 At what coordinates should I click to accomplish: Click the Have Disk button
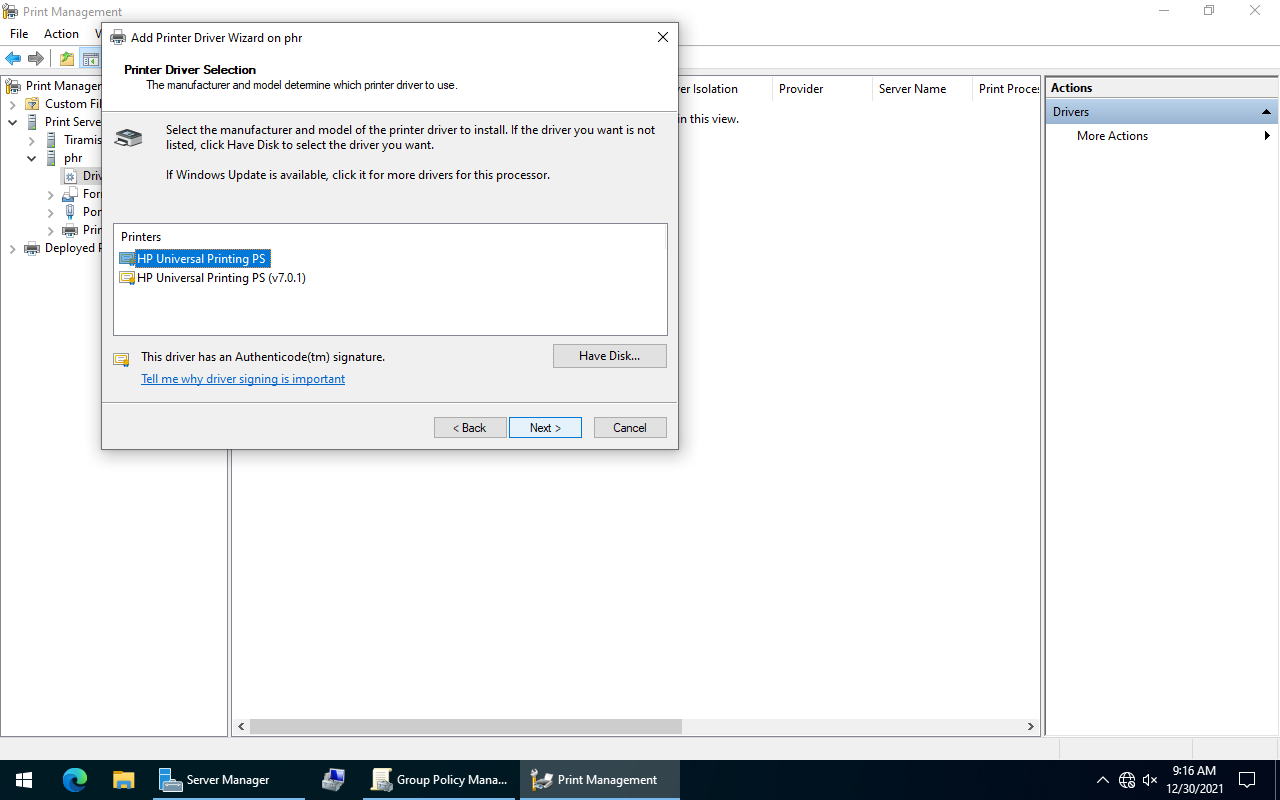point(609,356)
